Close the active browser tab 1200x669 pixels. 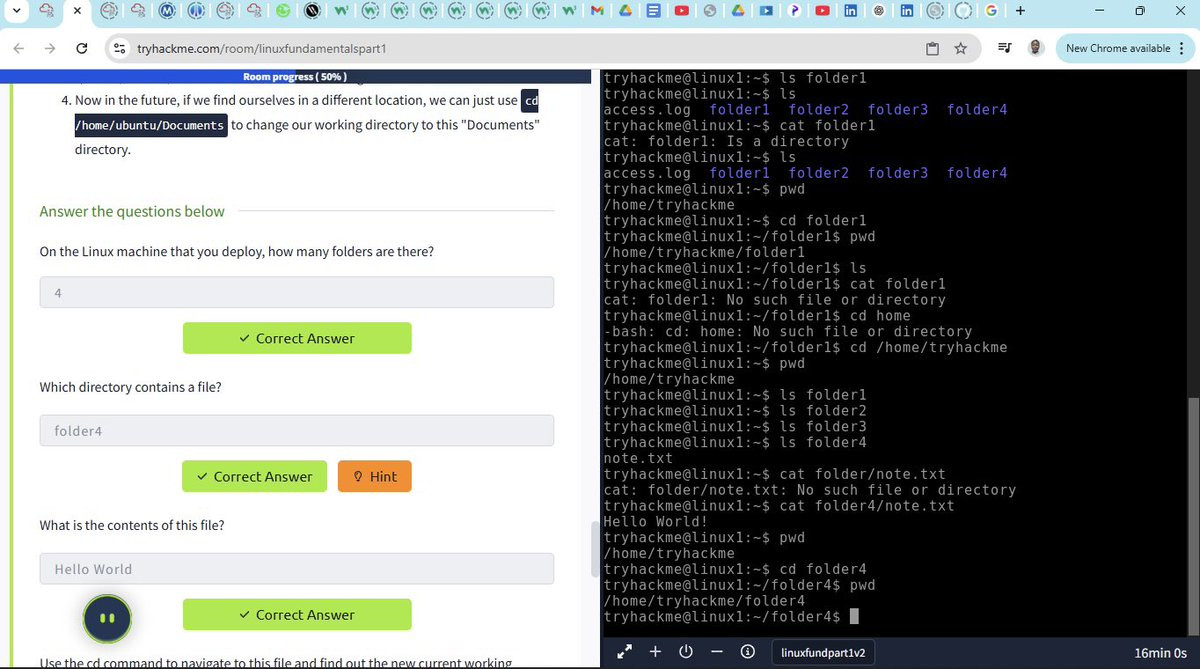pos(76,12)
